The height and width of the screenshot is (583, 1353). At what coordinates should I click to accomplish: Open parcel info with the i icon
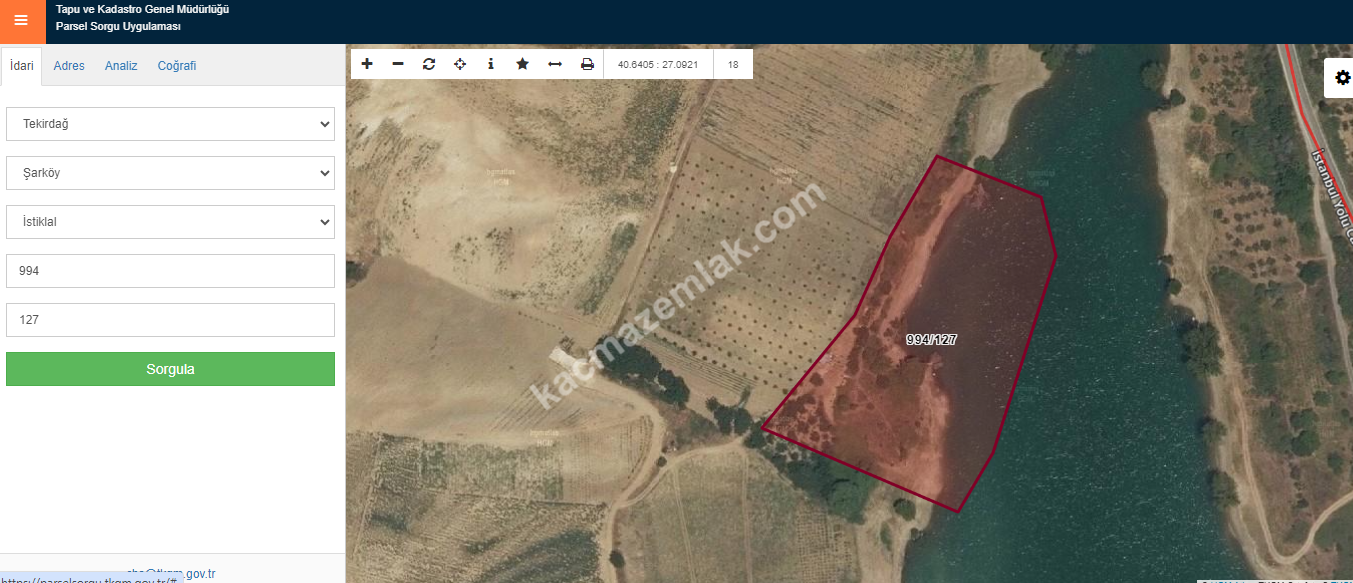point(491,64)
